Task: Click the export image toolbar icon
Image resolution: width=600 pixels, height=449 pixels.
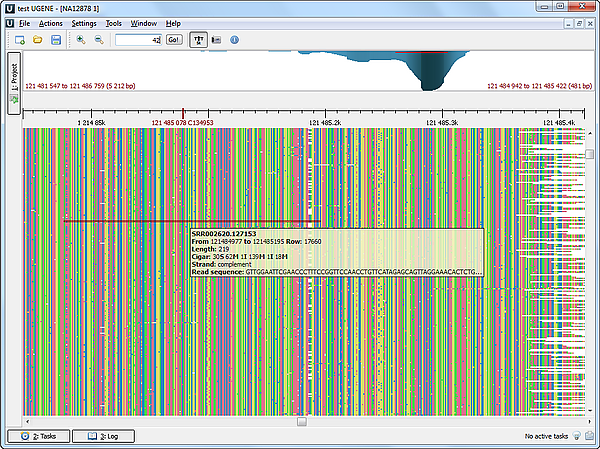Action: 216,40
